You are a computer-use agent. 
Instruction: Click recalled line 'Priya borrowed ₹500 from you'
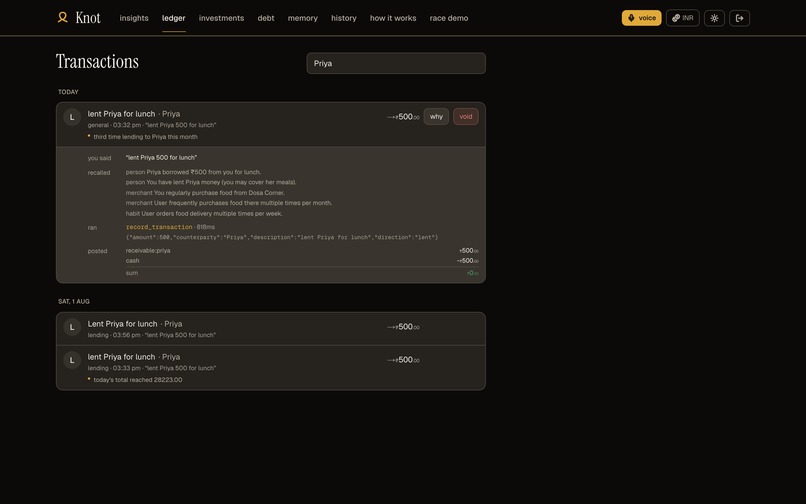(x=193, y=172)
